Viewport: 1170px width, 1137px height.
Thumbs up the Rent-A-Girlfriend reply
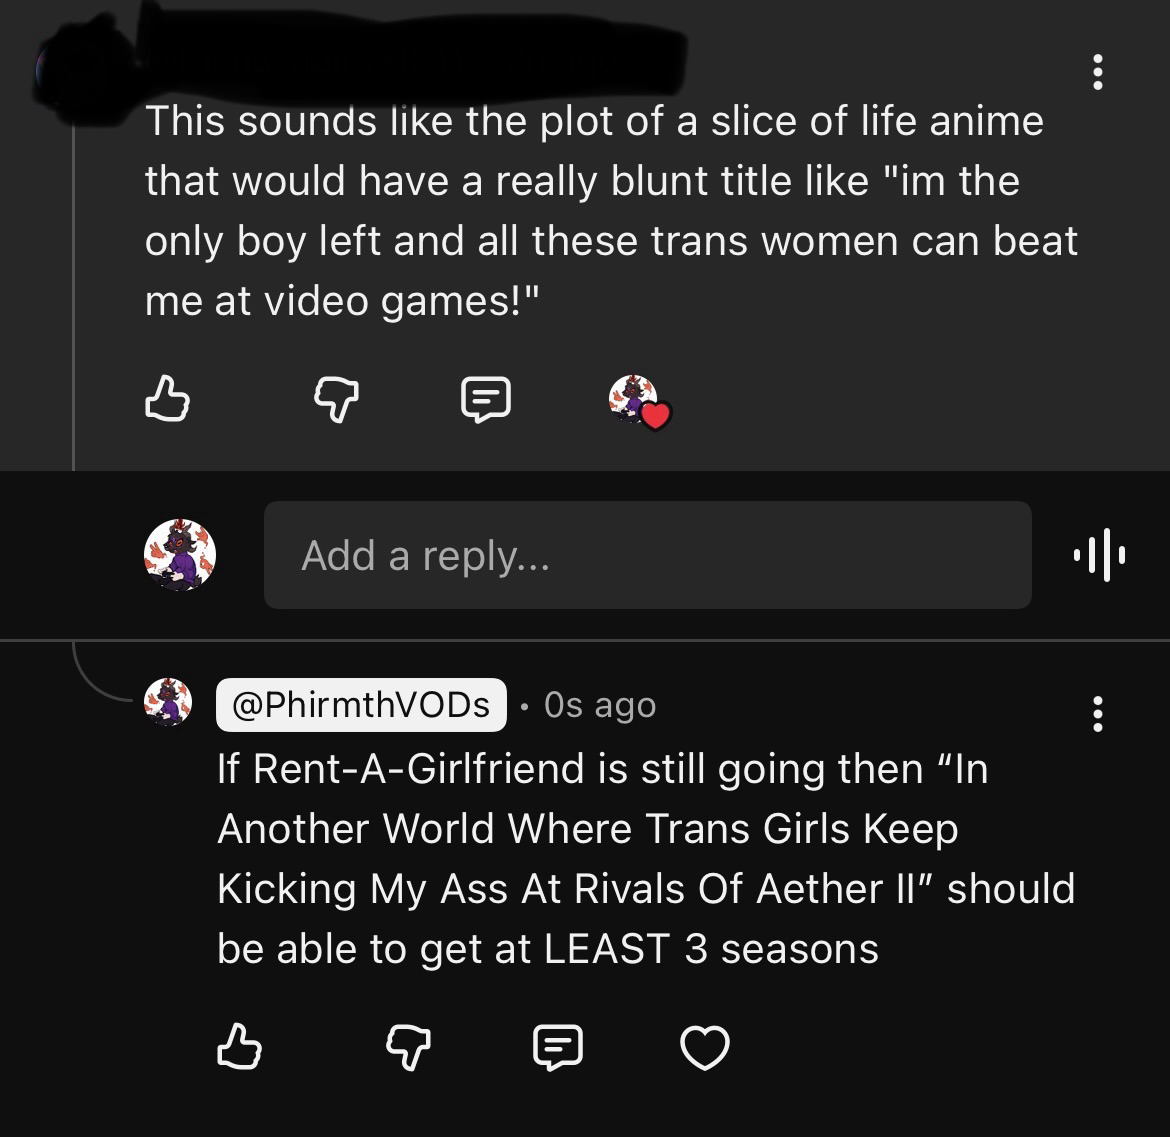[239, 1047]
